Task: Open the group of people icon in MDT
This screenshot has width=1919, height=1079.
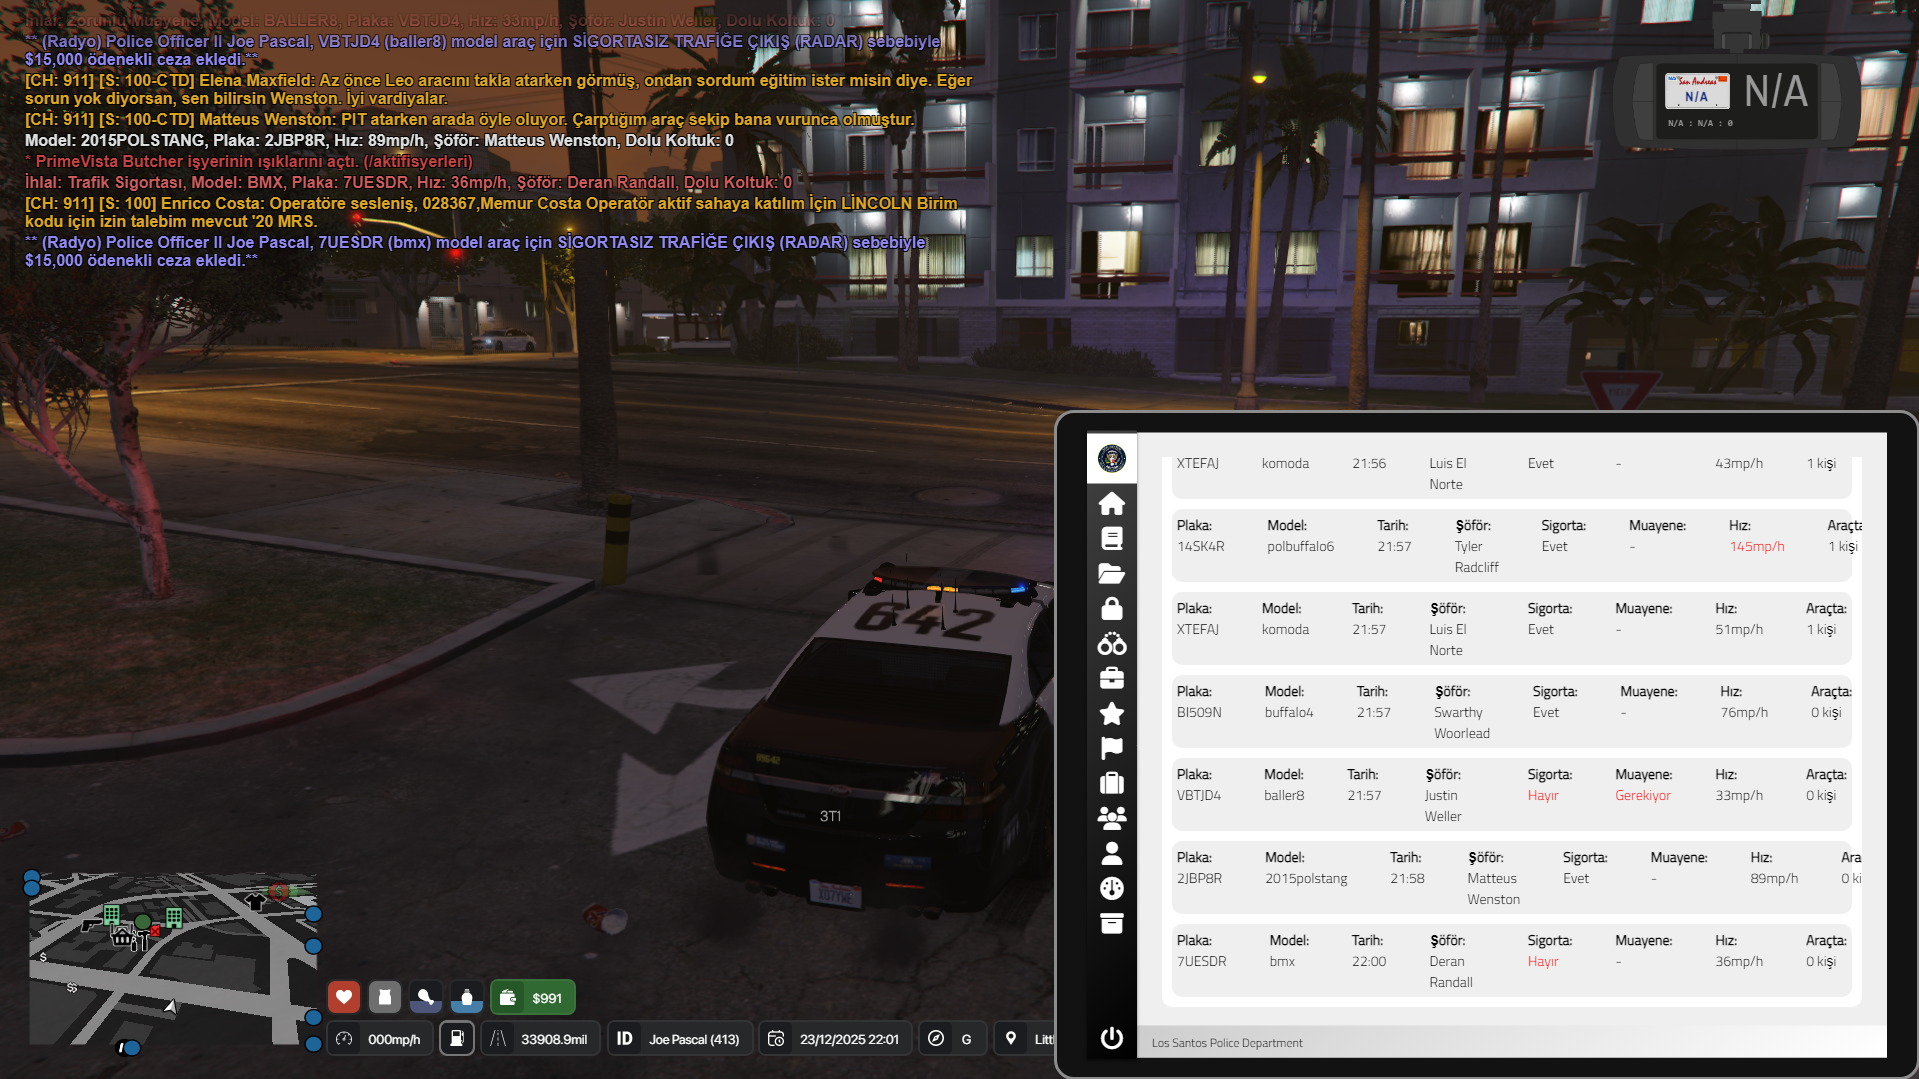Action: click(x=1111, y=818)
